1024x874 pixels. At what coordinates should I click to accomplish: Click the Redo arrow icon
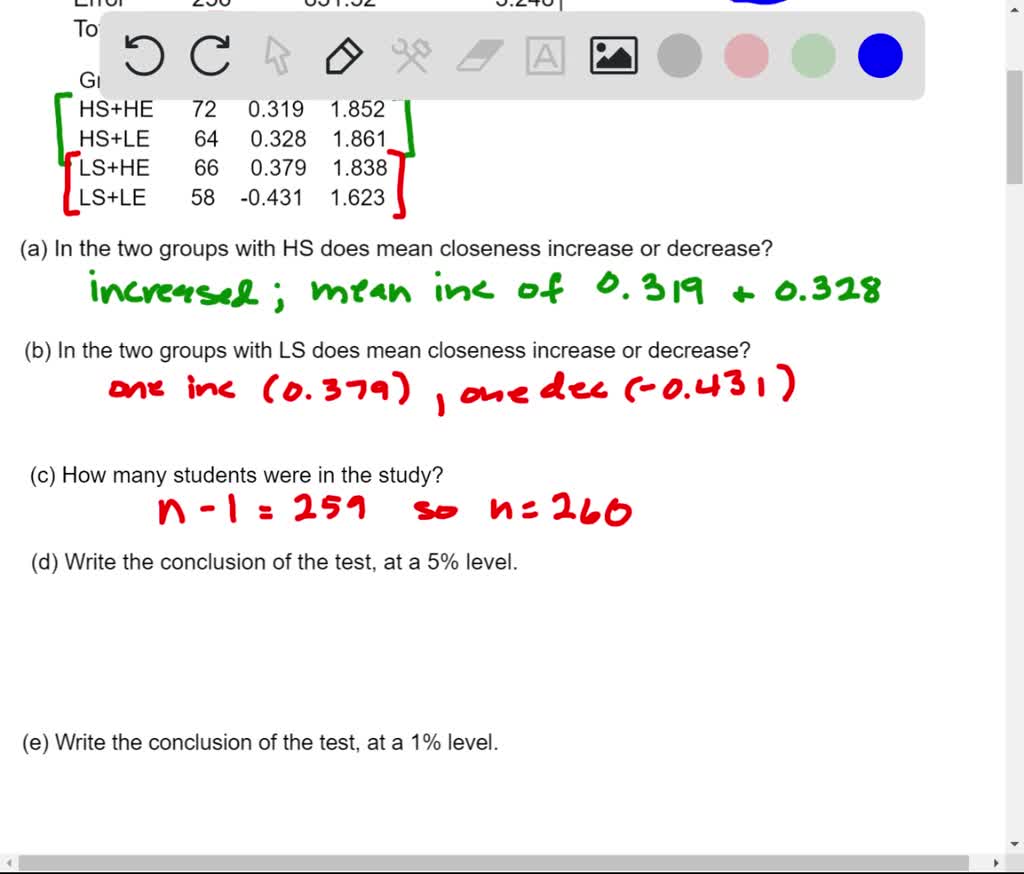click(210, 56)
